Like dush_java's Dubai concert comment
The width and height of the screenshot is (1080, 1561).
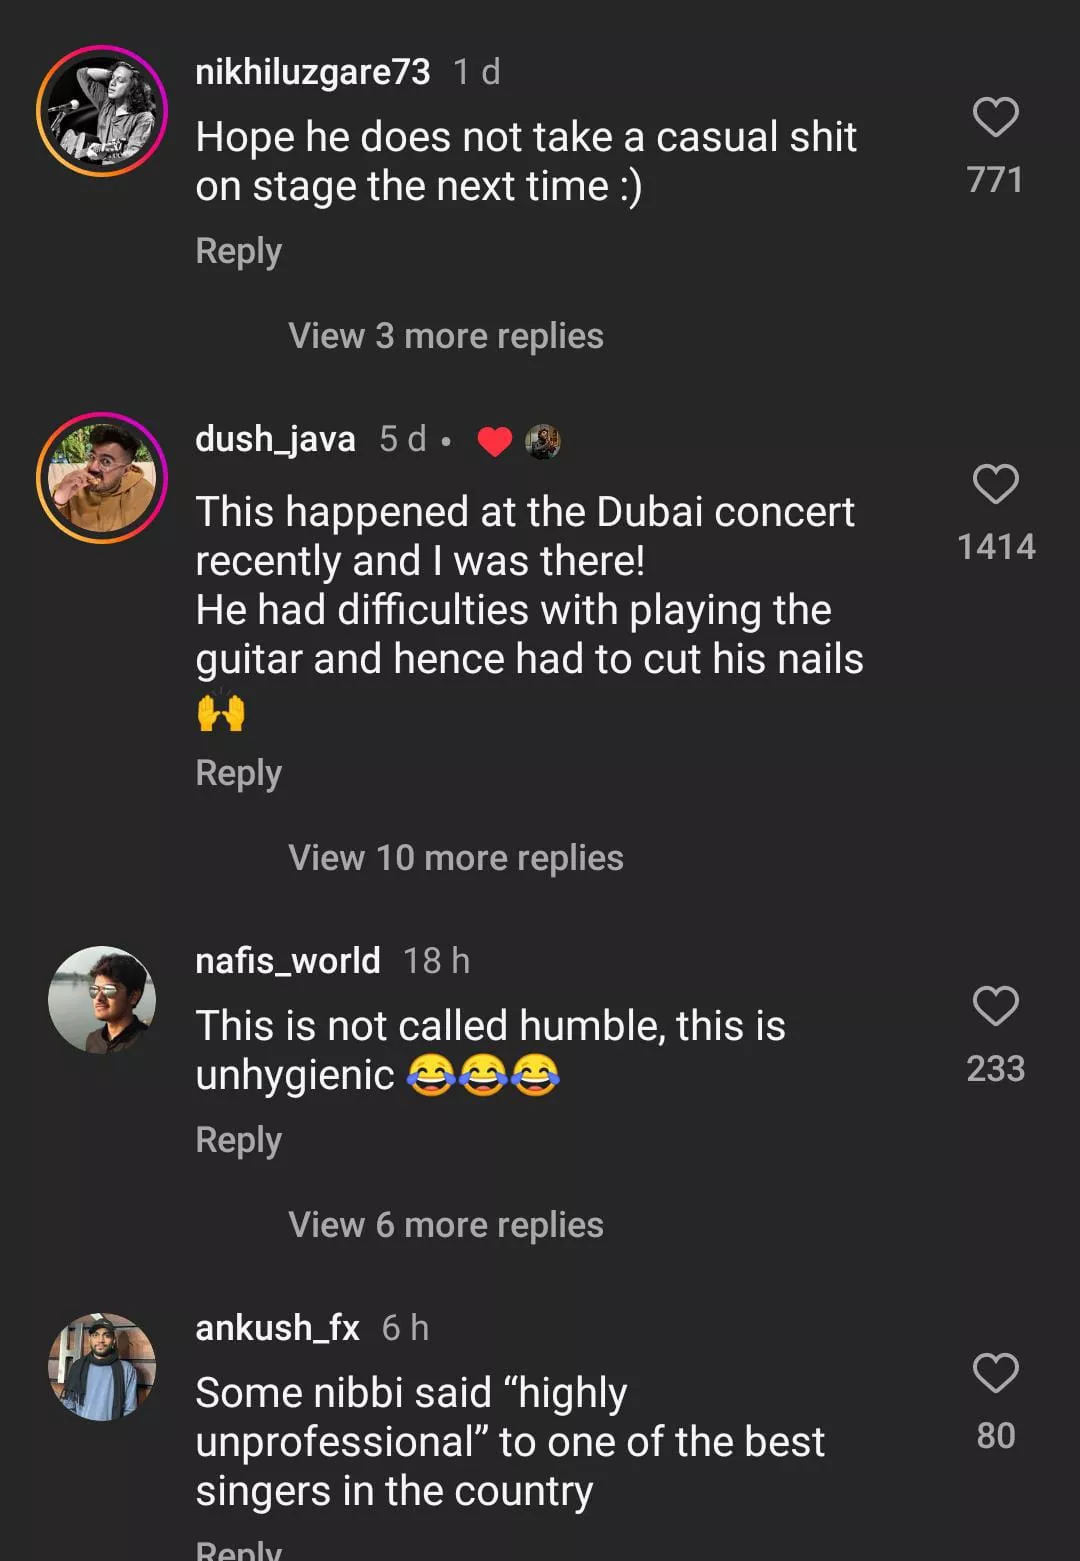[x=995, y=485]
